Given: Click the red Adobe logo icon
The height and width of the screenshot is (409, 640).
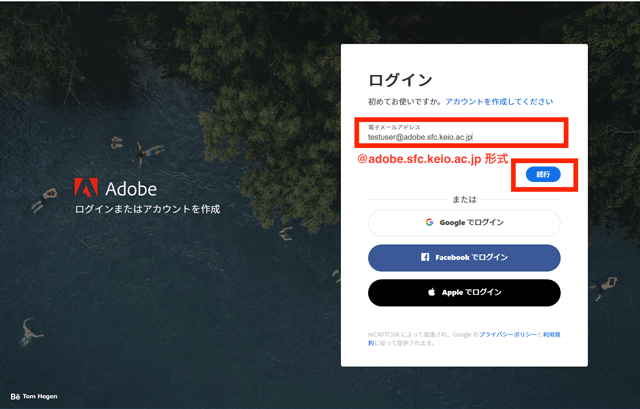Looking at the screenshot, I should (85, 187).
